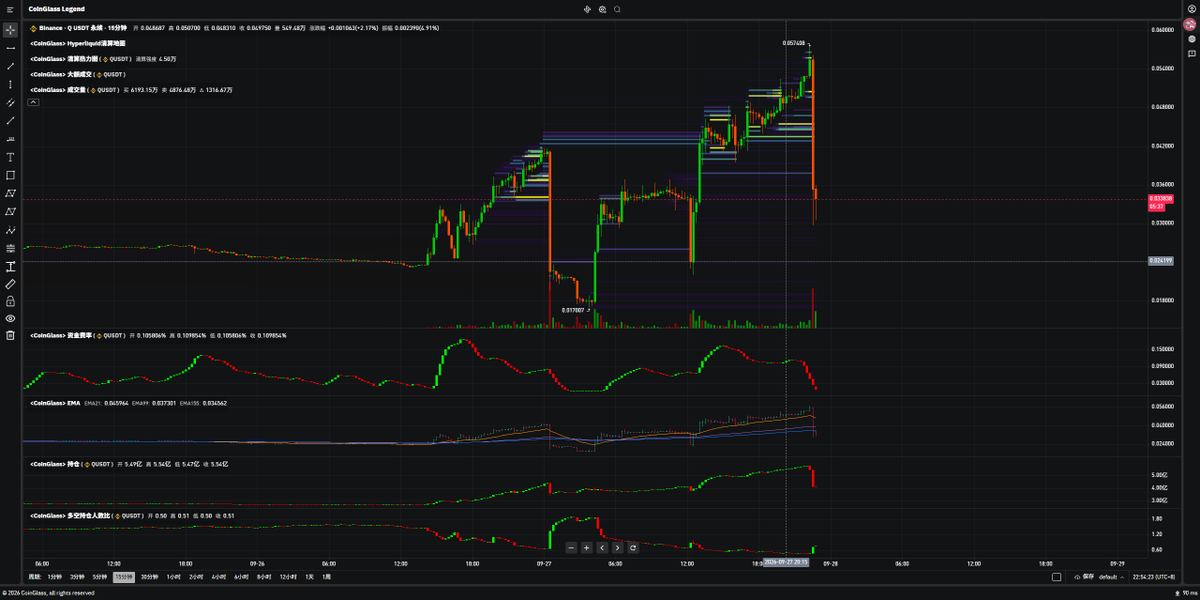Open the default layout dropdown
1200x600 pixels.
click(x=1110, y=577)
